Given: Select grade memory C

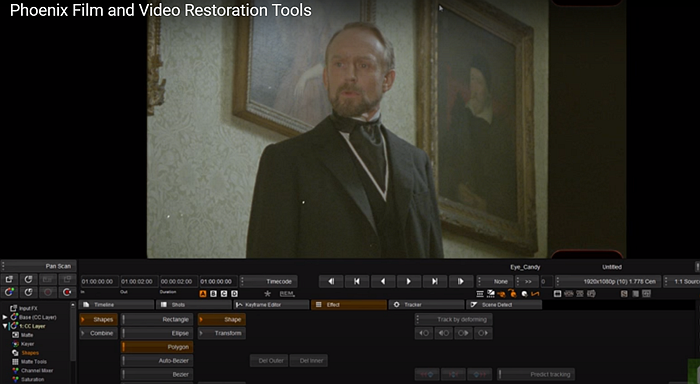Looking at the screenshot, I should click(224, 294).
